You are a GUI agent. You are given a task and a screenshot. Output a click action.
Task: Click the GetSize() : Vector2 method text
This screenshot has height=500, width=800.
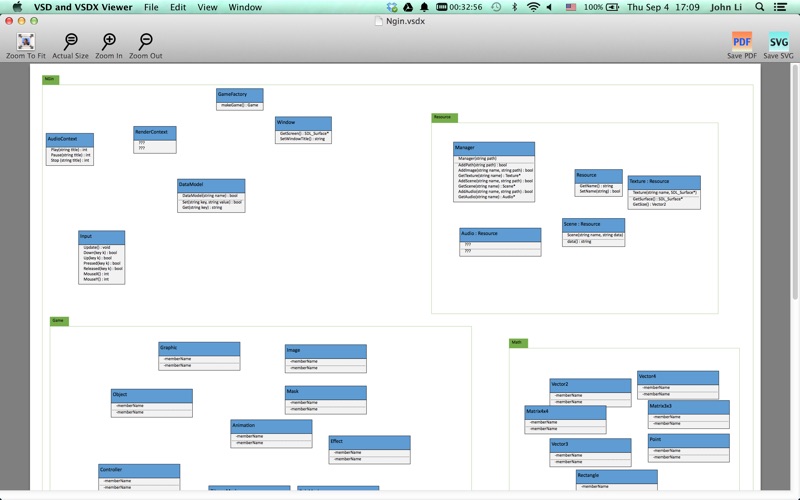click(649, 205)
